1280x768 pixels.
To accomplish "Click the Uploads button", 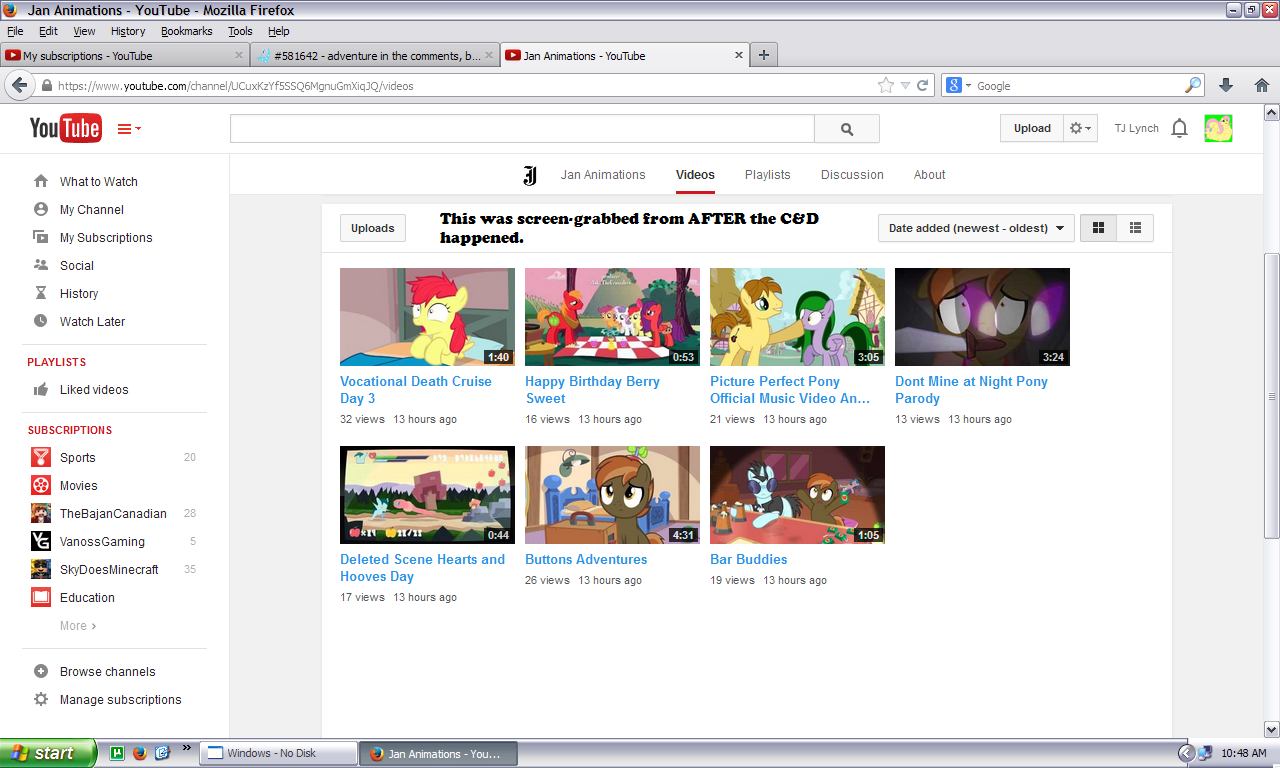I will coord(372,228).
